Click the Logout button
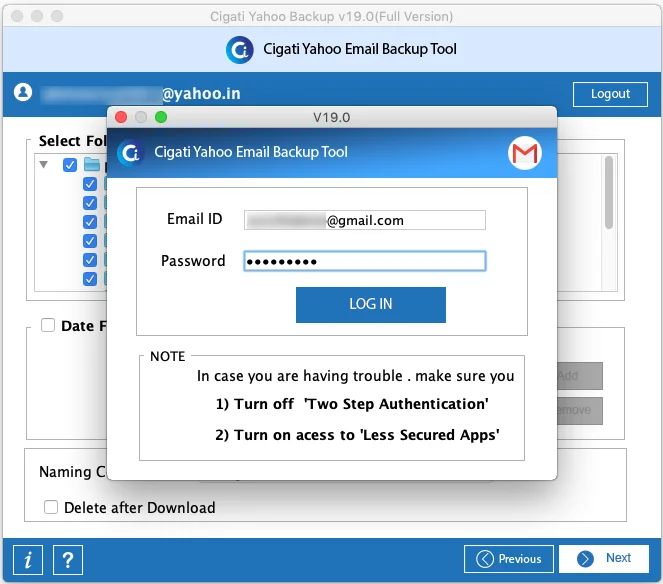The image size is (663, 584). click(610, 94)
